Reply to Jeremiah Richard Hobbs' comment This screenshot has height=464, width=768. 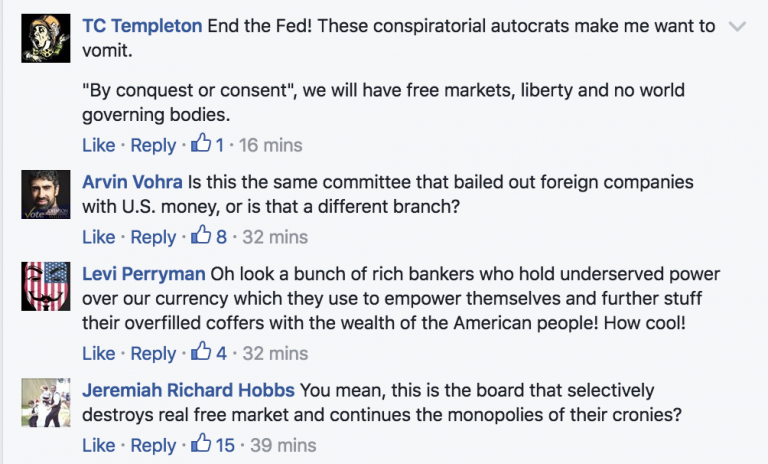click(x=153, y=445)
